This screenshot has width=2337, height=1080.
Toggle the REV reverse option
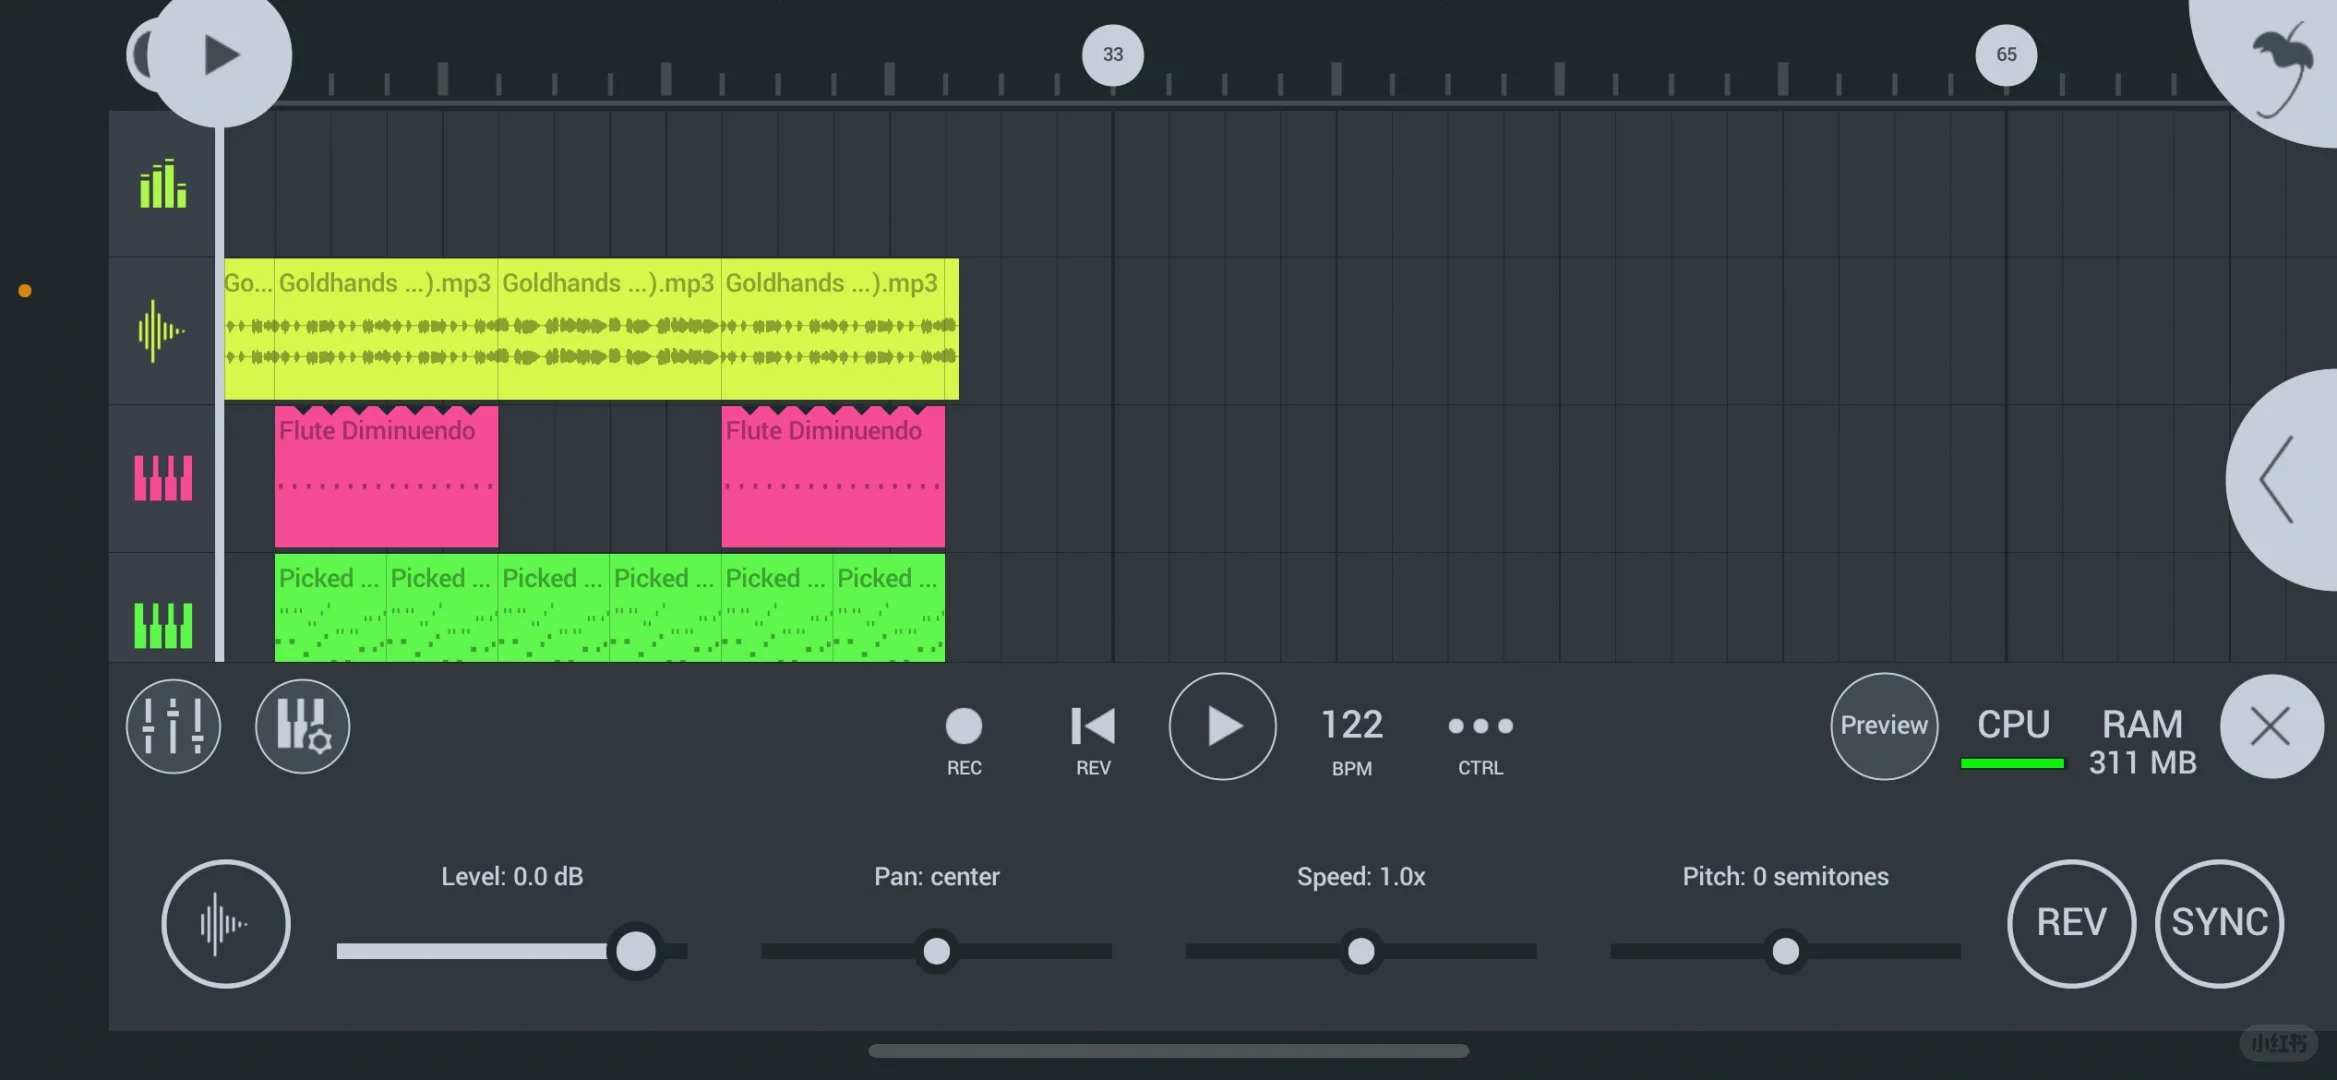click(1091, 726)
